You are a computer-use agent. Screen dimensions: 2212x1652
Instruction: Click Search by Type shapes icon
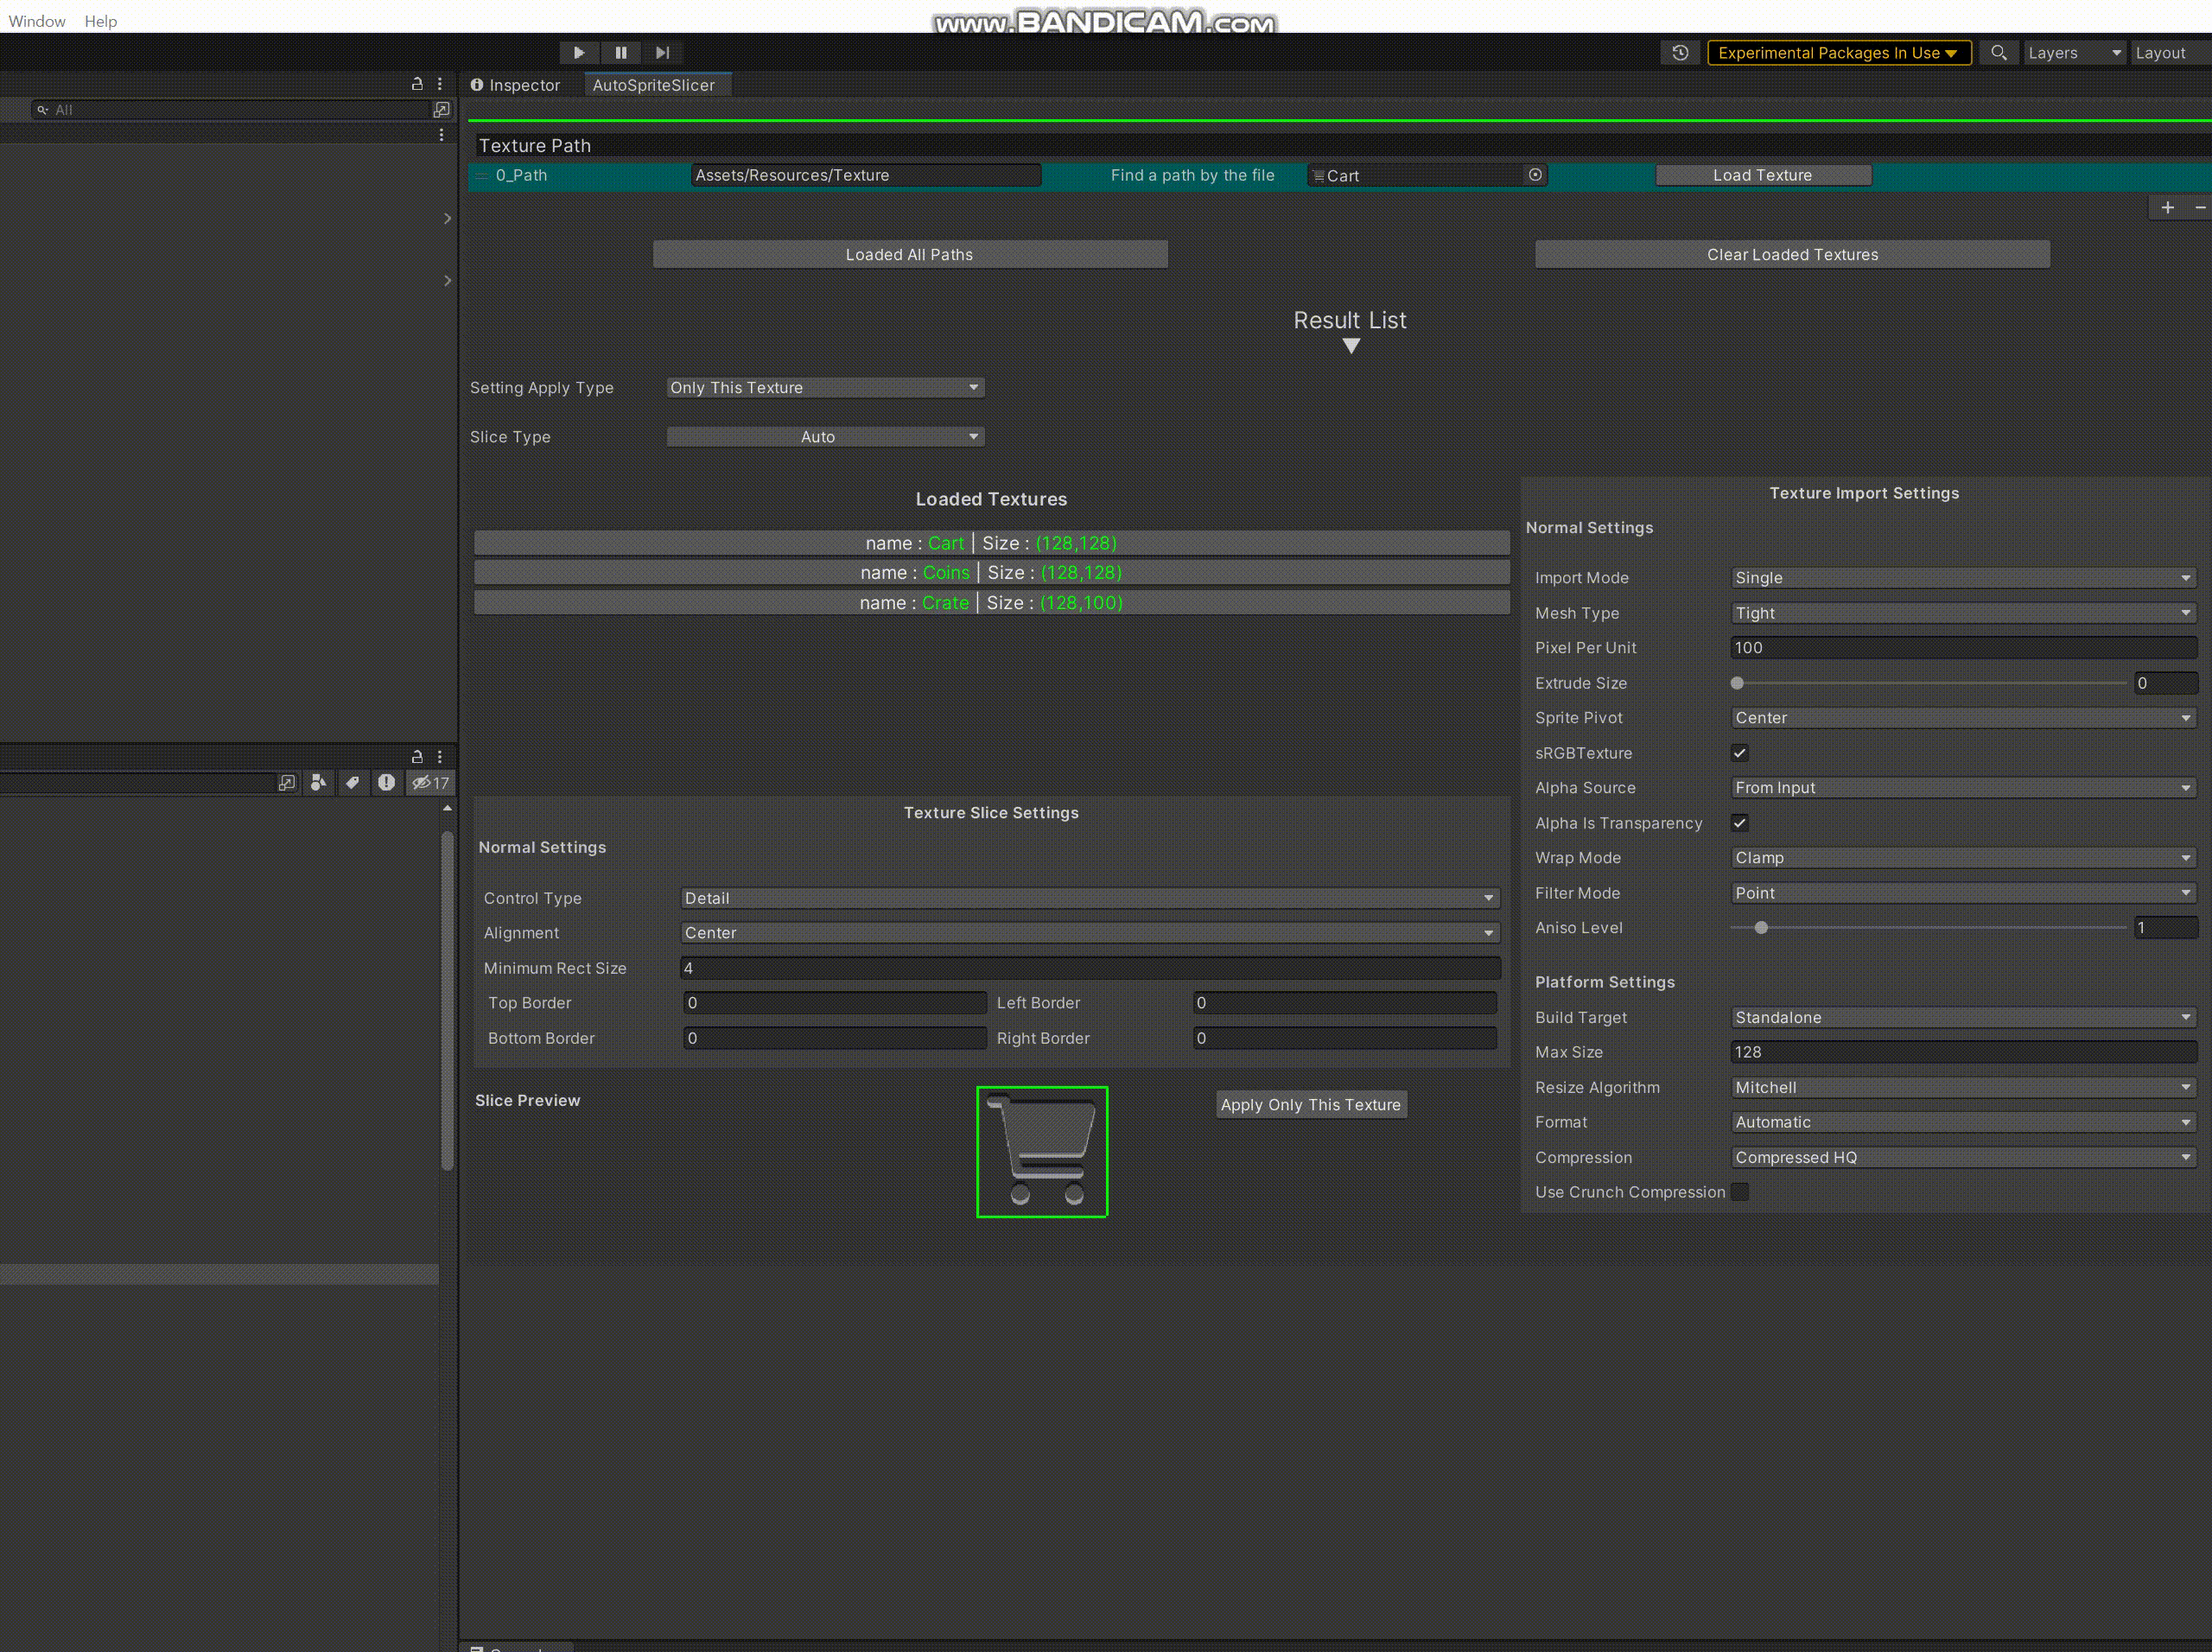[x=318, y=783]
